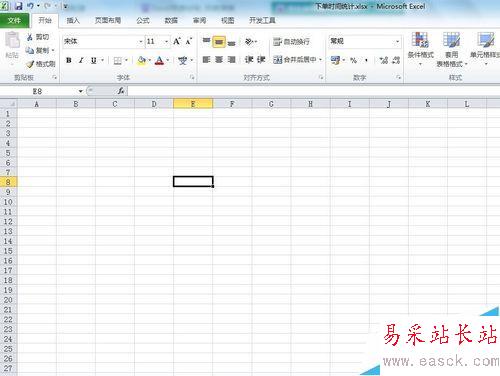Increase font size with large A icon

pos(177,41)
